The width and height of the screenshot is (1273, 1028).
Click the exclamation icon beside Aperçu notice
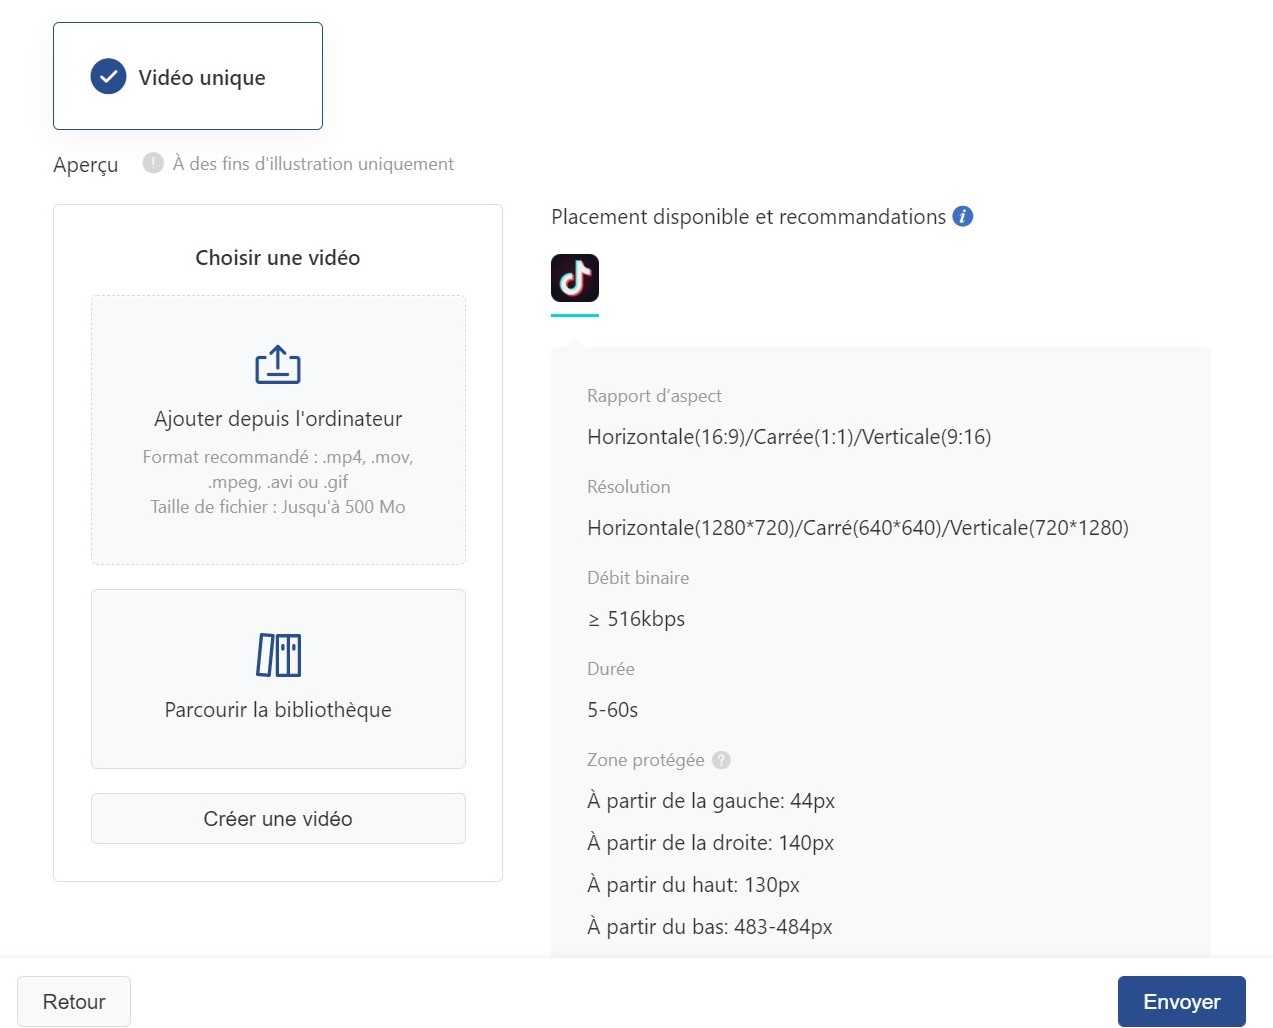[x=153, y=163]
